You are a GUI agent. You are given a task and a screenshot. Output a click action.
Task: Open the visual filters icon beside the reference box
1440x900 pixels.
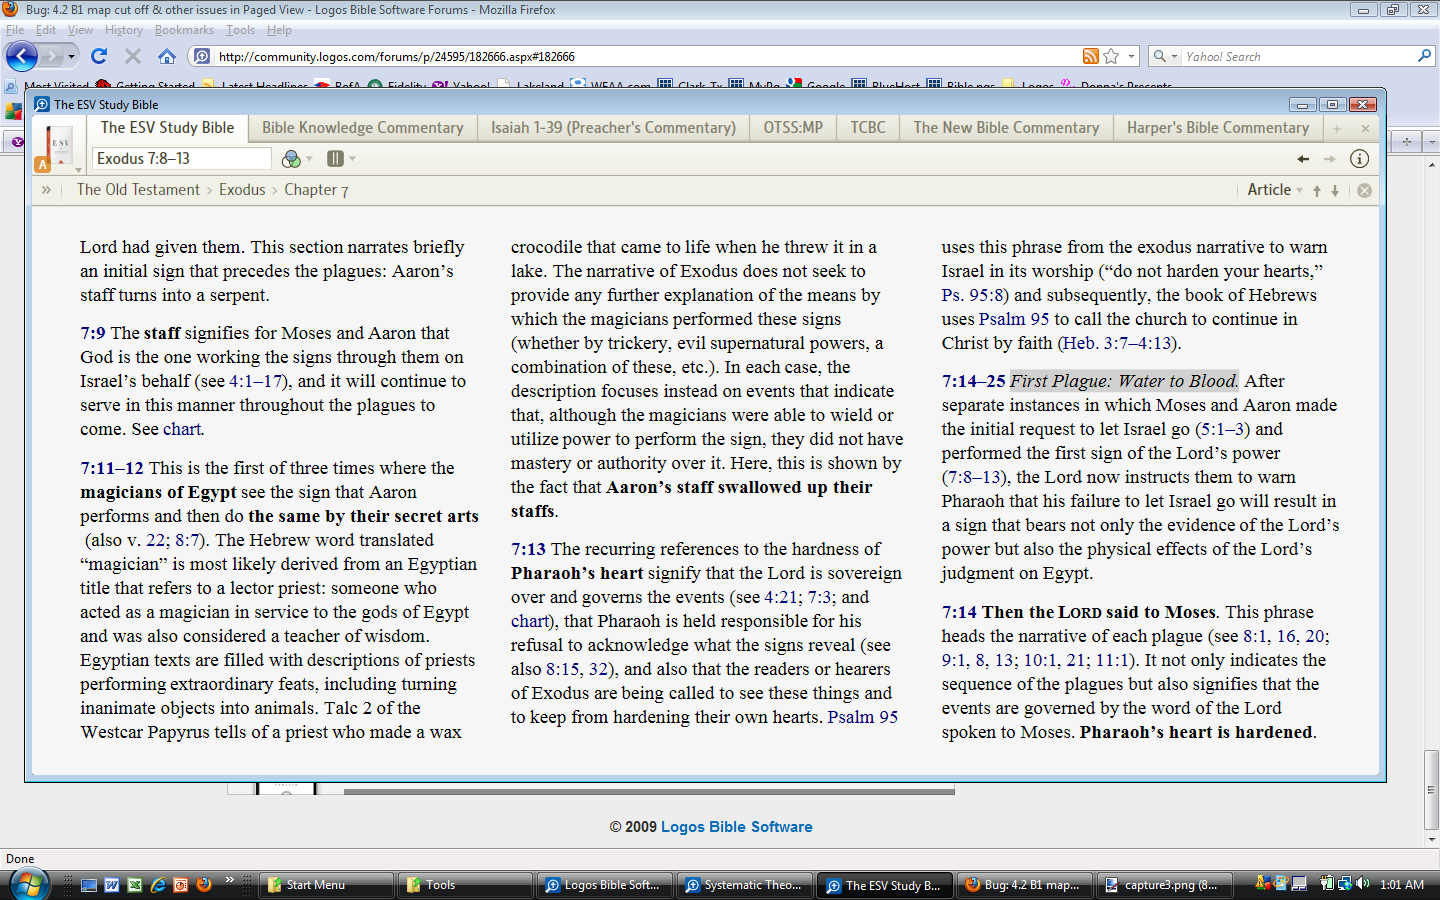pyautogui.click(x=291, y=158)
